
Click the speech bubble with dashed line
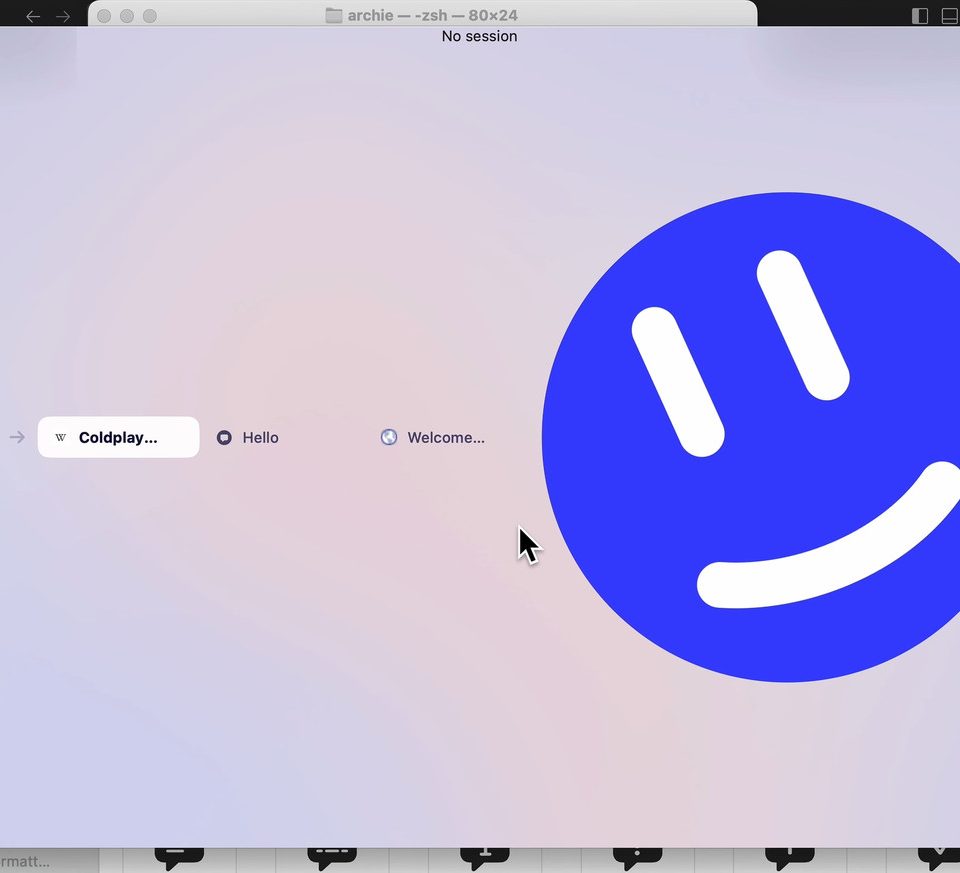tap(332, 856)
